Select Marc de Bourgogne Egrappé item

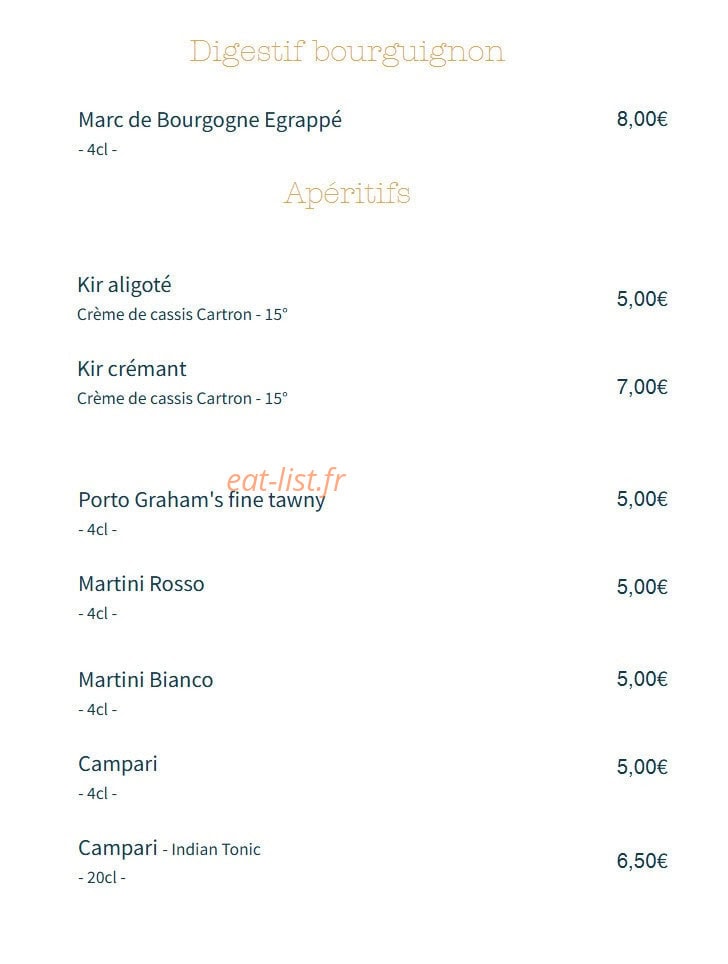point(210,120)
